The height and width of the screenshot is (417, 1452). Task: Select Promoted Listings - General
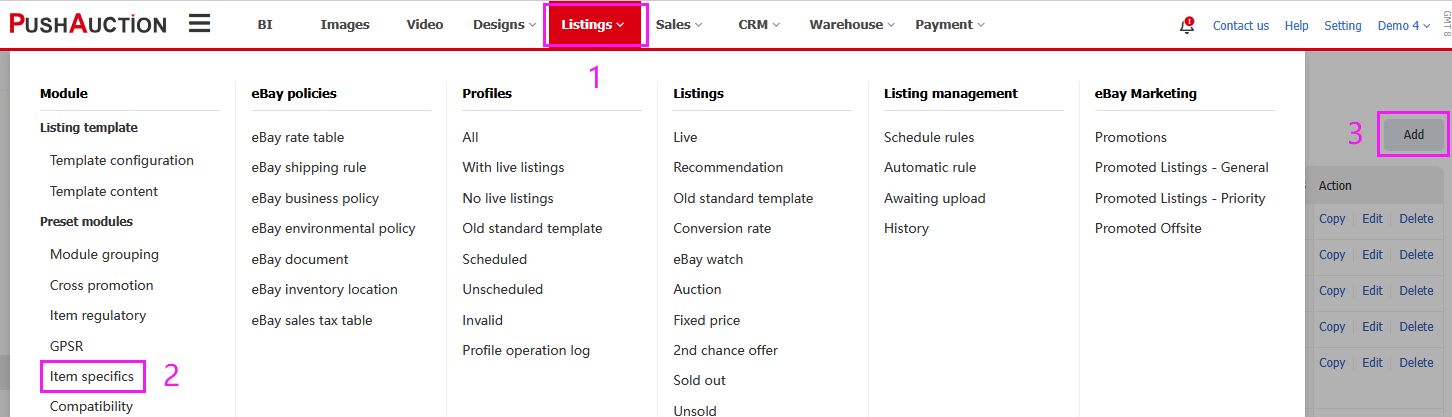click(1182, 167)
